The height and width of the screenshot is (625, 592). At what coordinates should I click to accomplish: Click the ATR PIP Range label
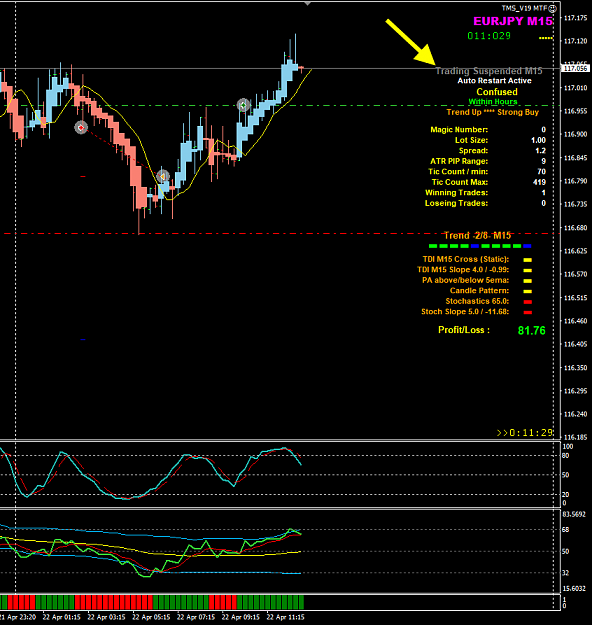(x=459, y=161)
